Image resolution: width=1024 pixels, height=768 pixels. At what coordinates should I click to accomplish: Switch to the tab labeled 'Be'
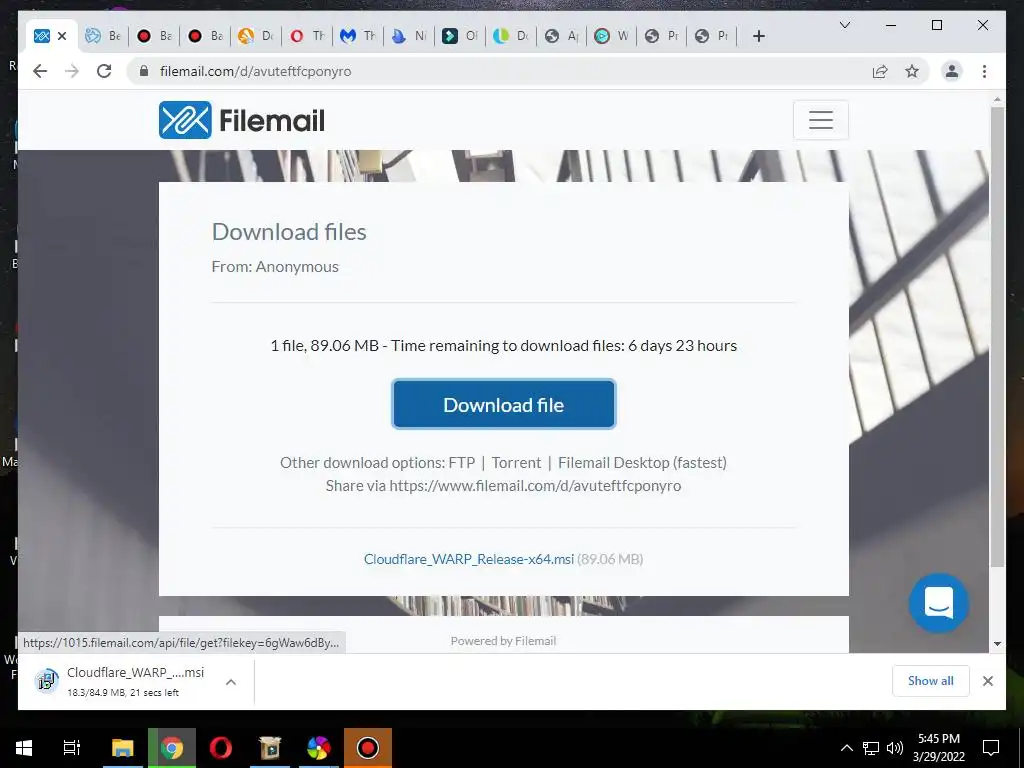103,36
